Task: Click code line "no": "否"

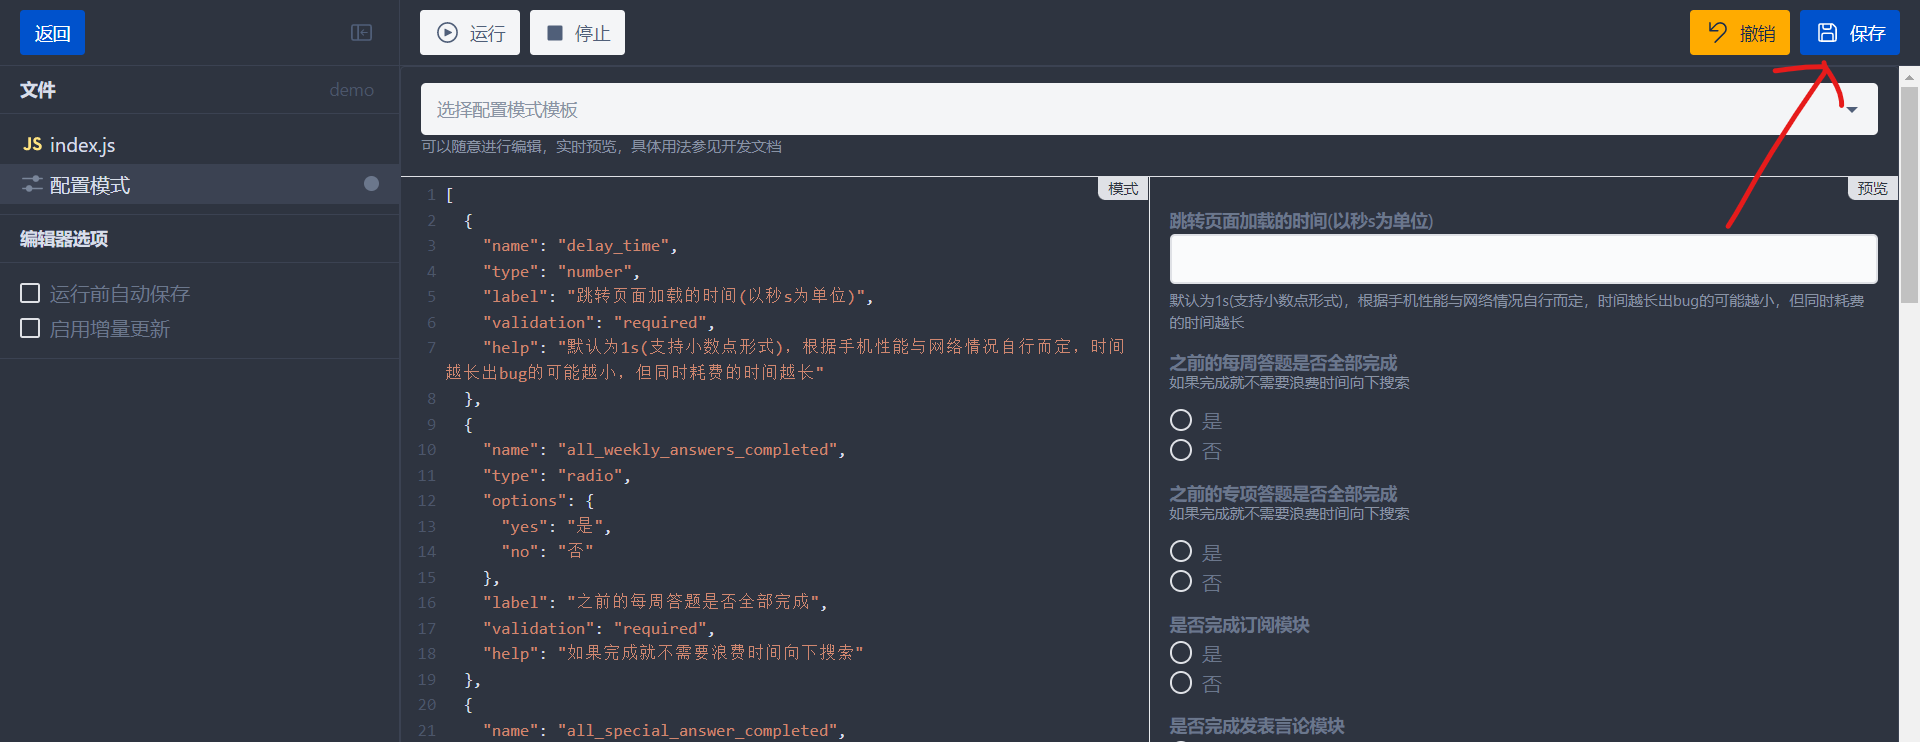Action: tap(547, 552)
